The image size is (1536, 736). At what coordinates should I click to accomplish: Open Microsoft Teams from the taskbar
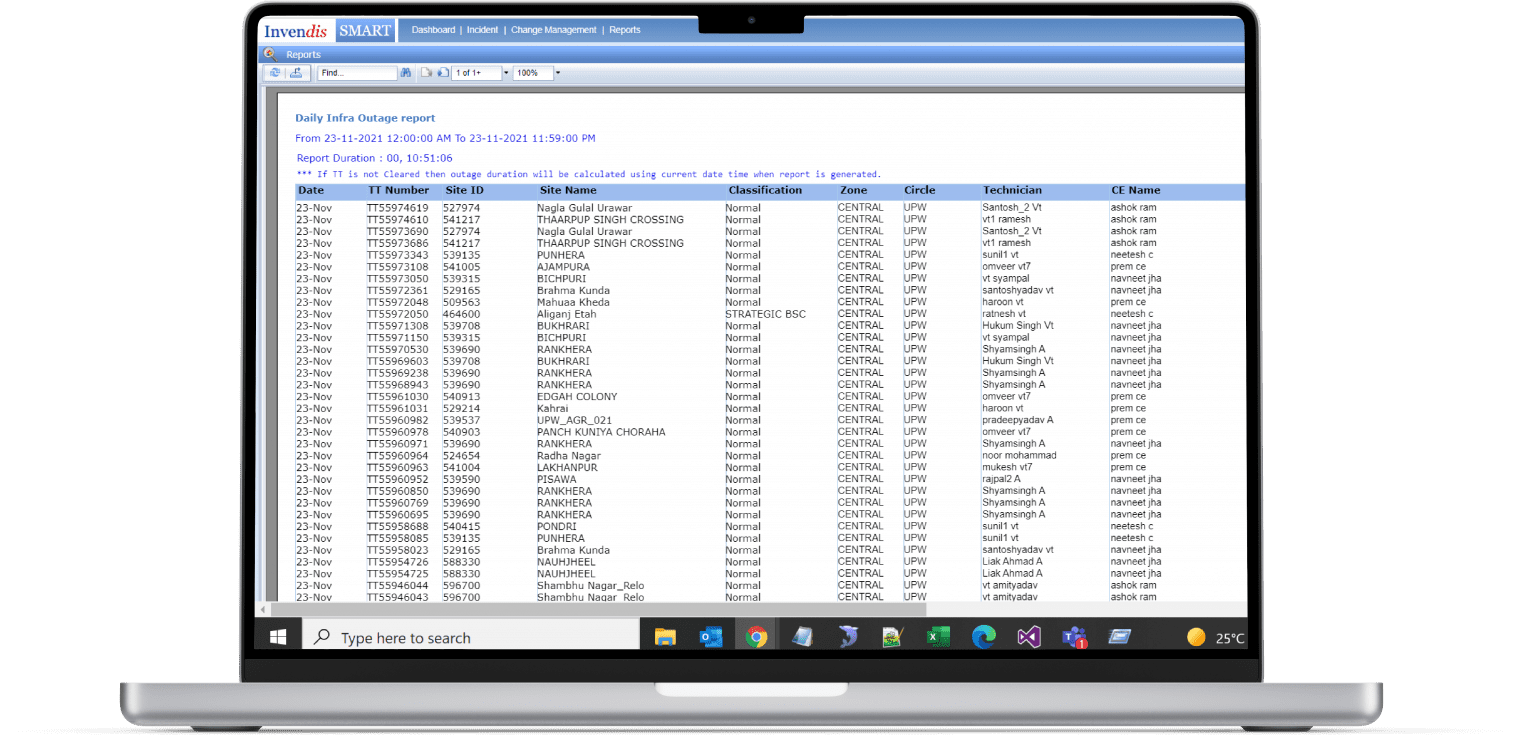point(1074,636)
